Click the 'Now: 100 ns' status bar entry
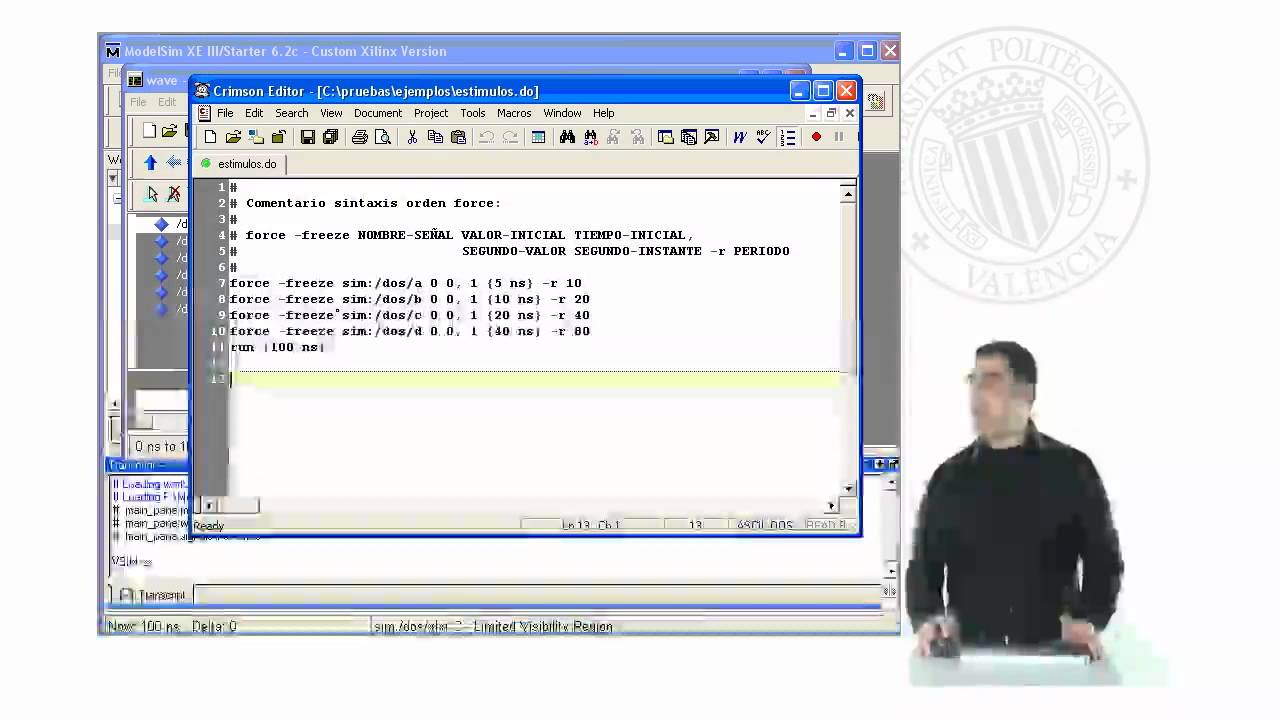This screenshot has width=1280, height=720. (143, 626)
